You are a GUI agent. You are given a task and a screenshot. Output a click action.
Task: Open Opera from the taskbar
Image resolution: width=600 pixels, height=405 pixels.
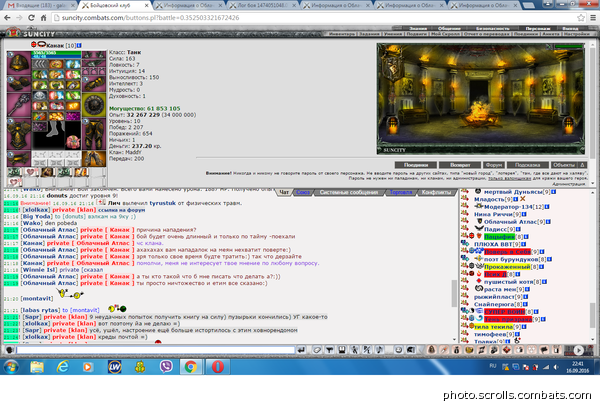click(218, 366)
